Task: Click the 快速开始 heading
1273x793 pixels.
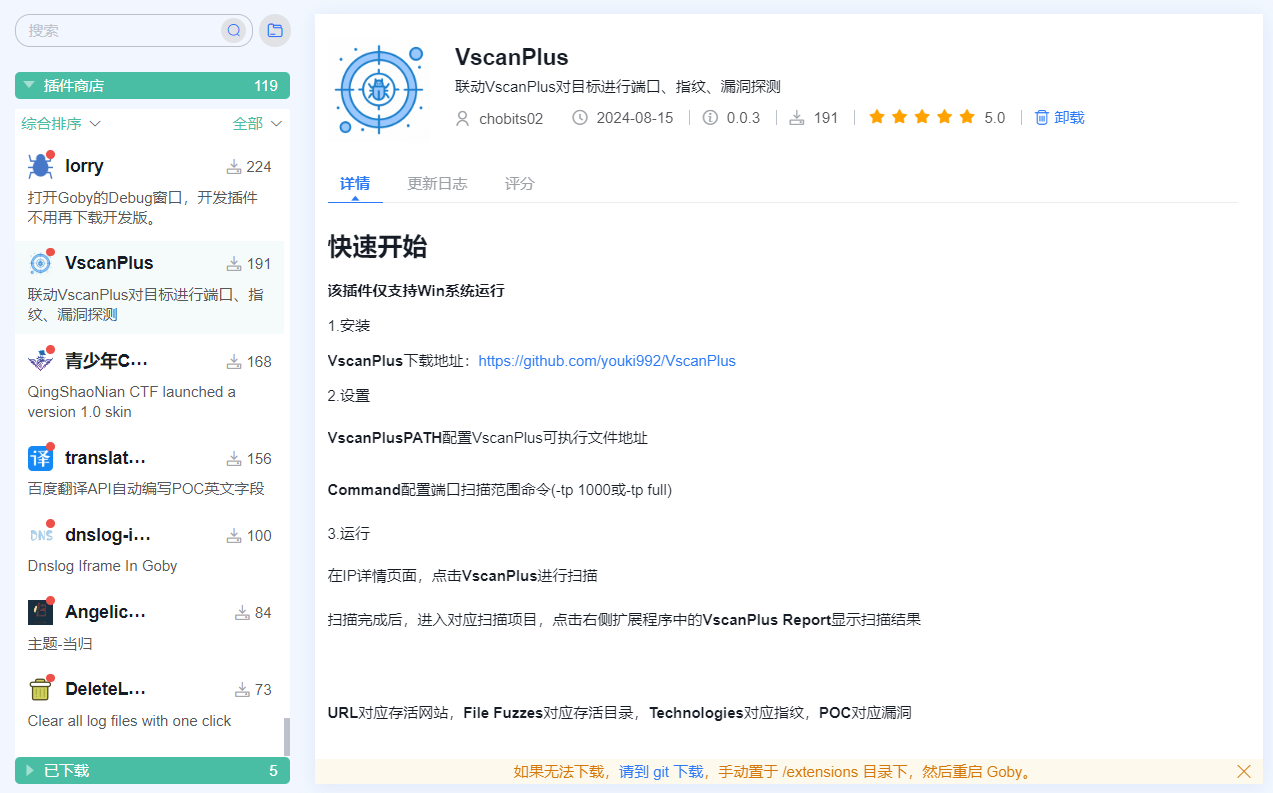Action: tap(378, 247)
